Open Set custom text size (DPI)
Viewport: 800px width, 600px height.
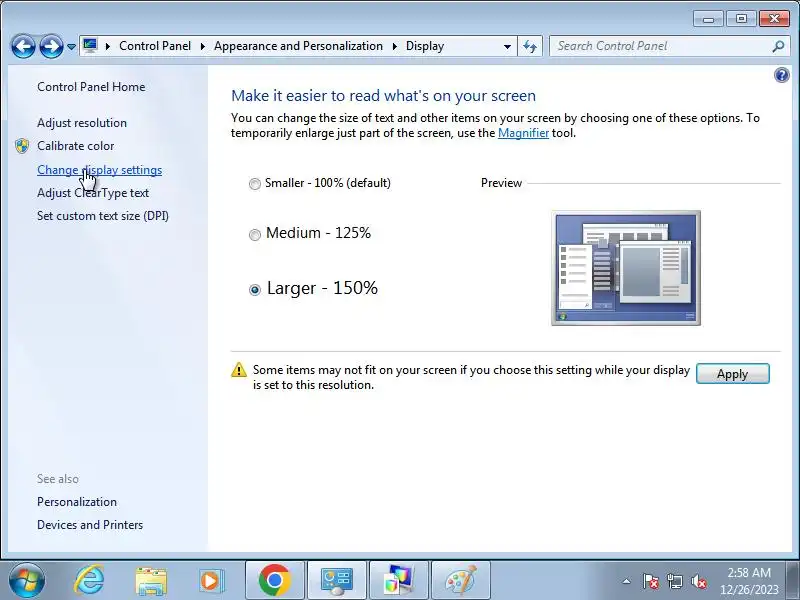103,216
